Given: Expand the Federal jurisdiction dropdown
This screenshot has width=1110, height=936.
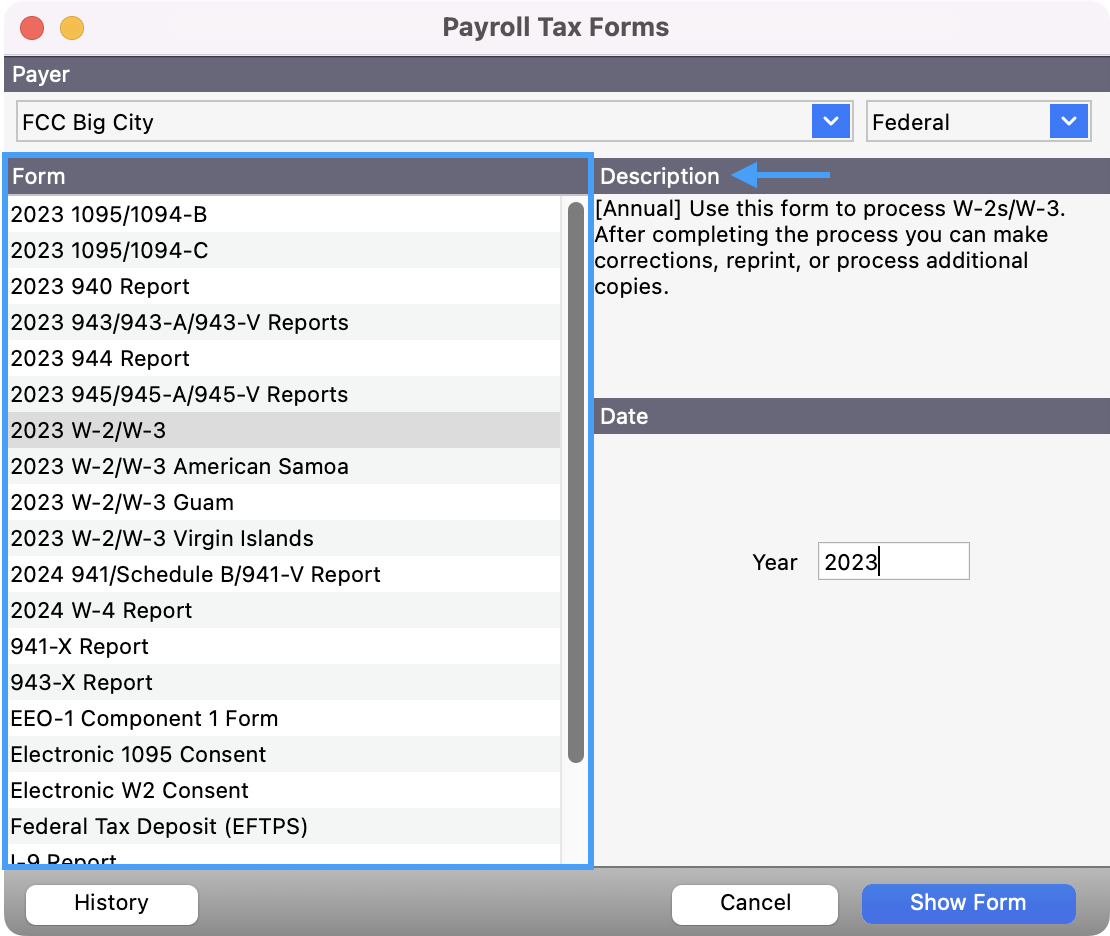Looking at the screenshot, I should (1068, 122).
